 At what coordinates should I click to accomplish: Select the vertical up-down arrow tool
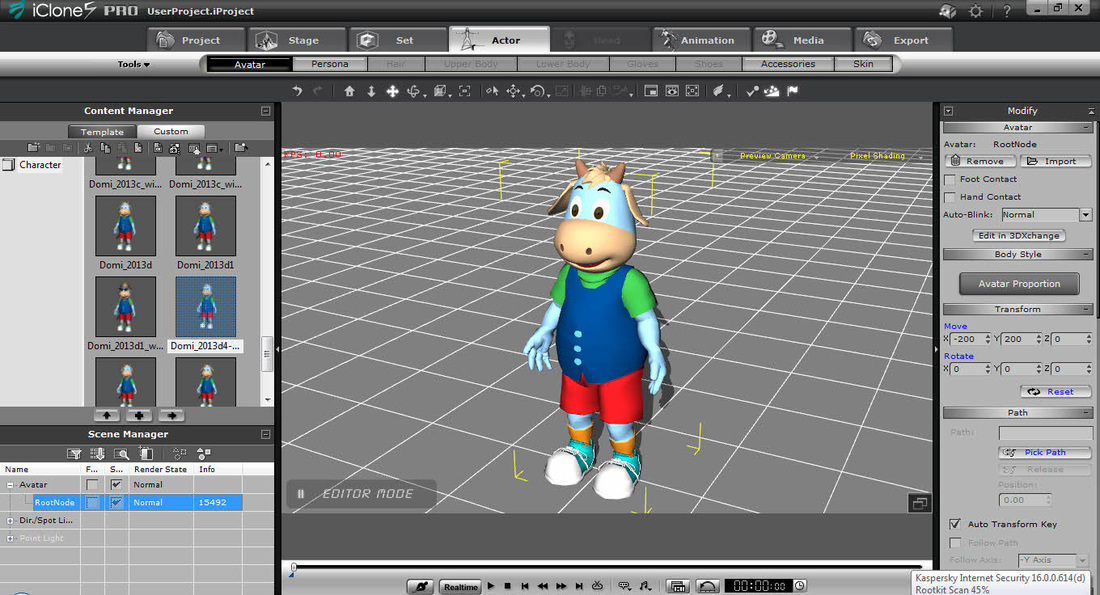pyautogui.click(x=371, y=91)
